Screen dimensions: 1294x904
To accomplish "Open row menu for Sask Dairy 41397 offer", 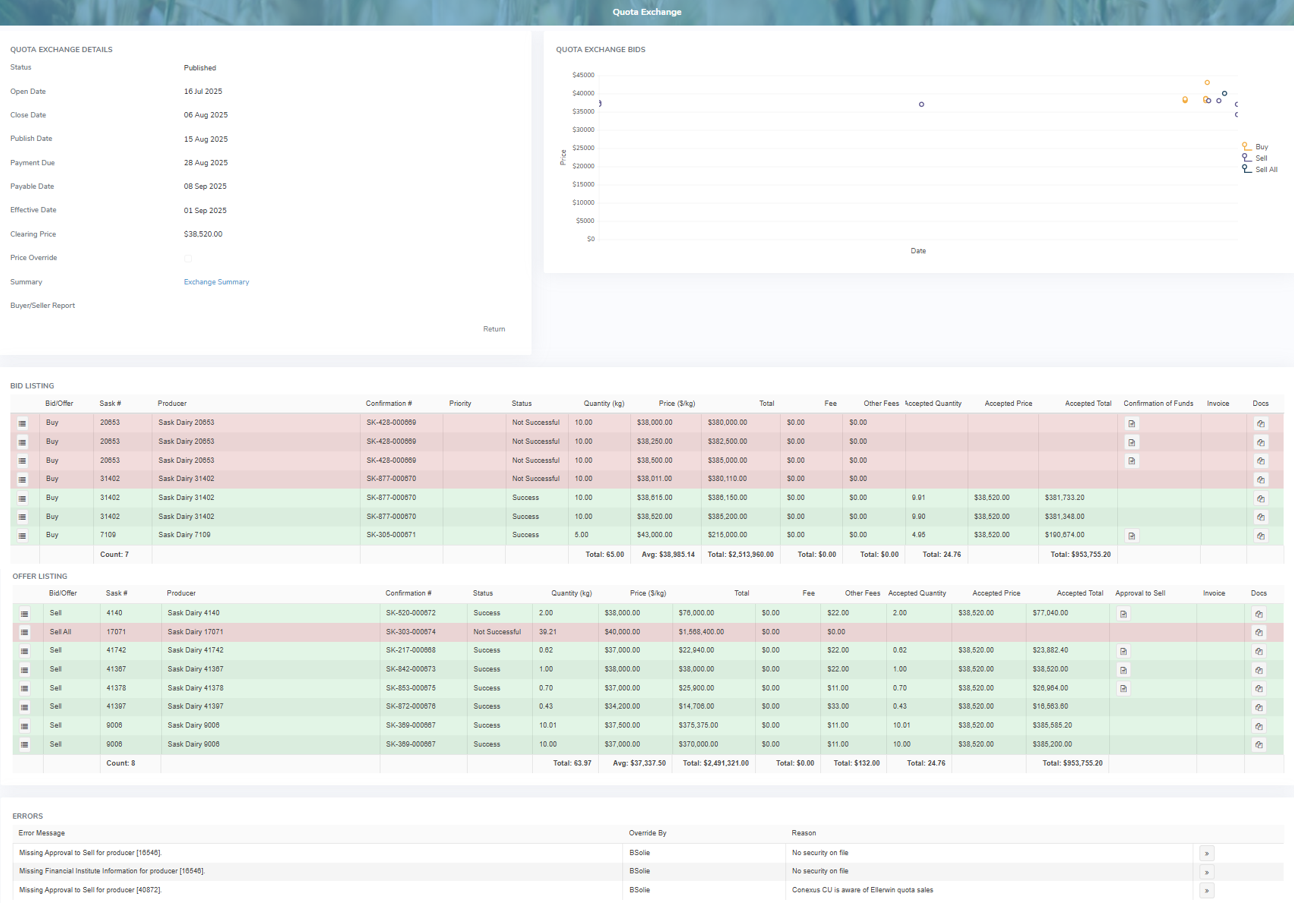I will tap(24, 707).
